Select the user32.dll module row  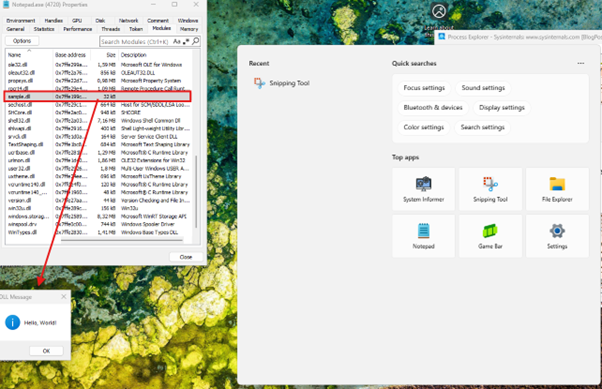tap(99, 168)
